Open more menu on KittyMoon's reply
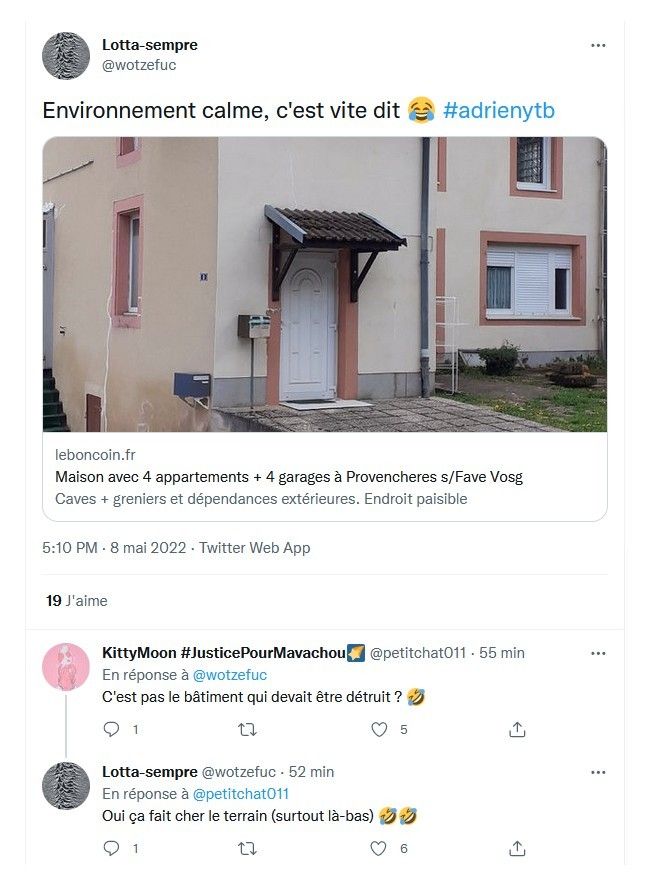The height and width of the screenshot is (888, 657). click(x=598, y=654)
